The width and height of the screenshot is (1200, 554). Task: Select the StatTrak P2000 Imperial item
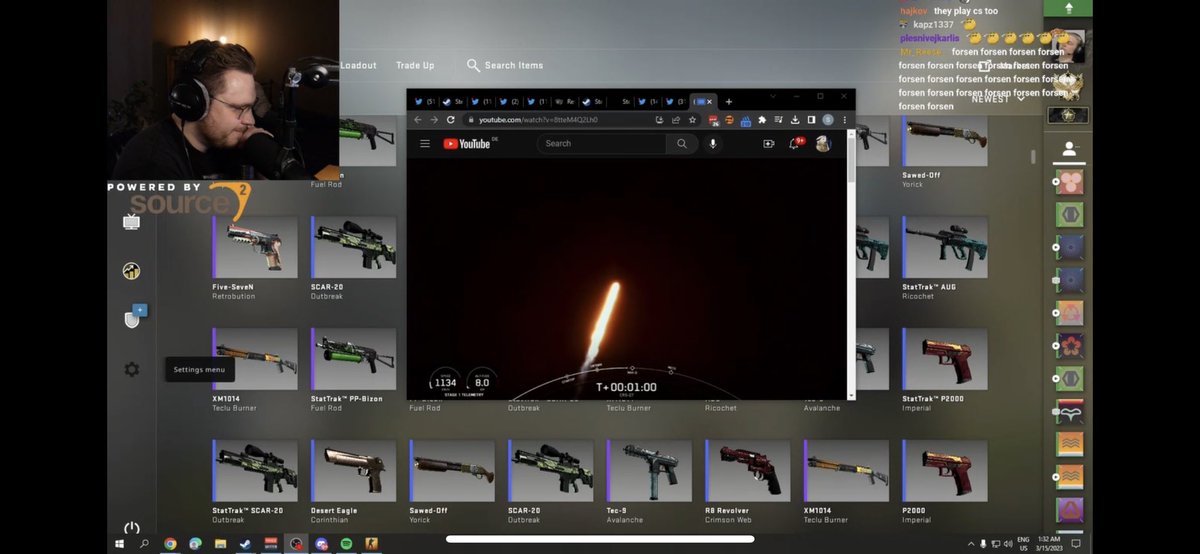tap(944, 370)
